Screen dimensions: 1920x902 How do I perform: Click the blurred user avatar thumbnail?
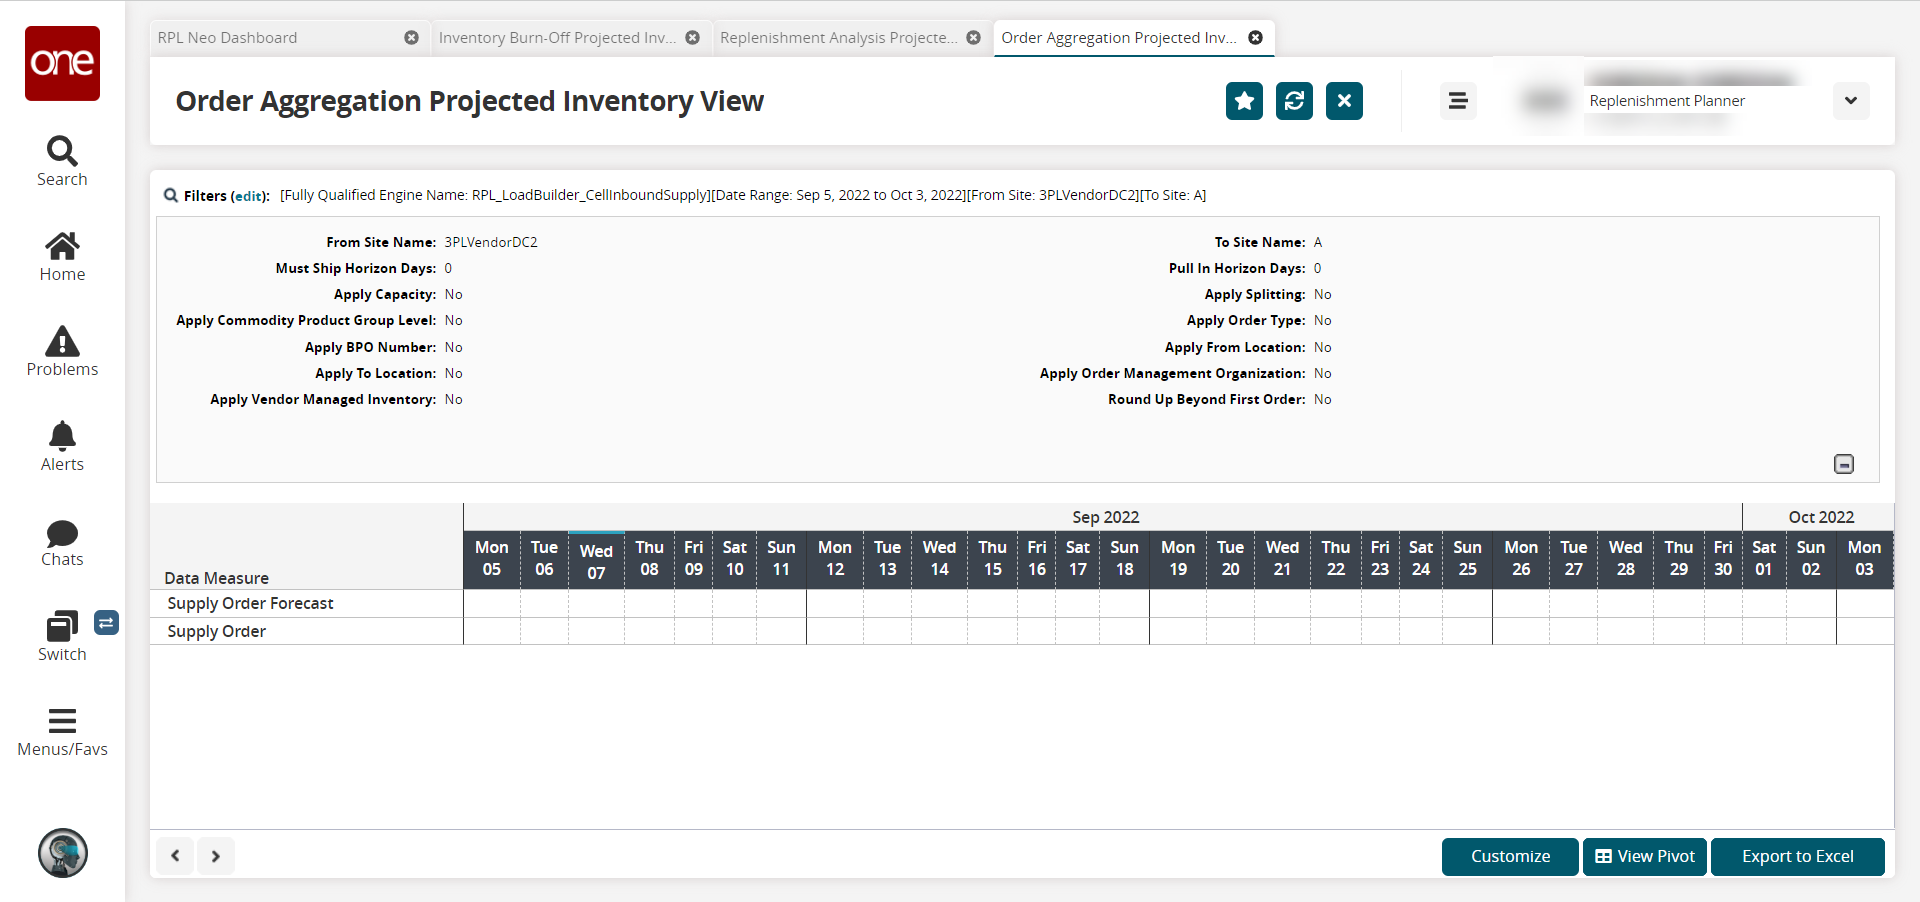tap(1546, 101)
